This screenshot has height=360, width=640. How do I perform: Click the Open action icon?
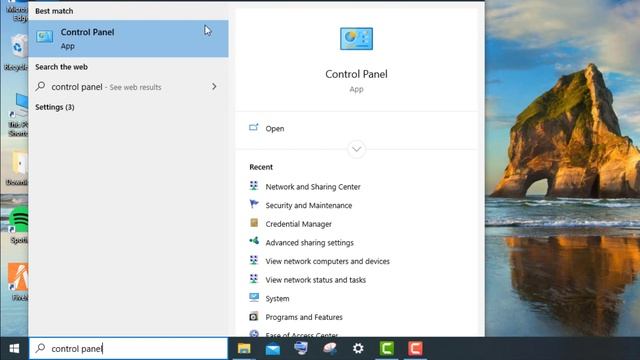click(253, 128)
